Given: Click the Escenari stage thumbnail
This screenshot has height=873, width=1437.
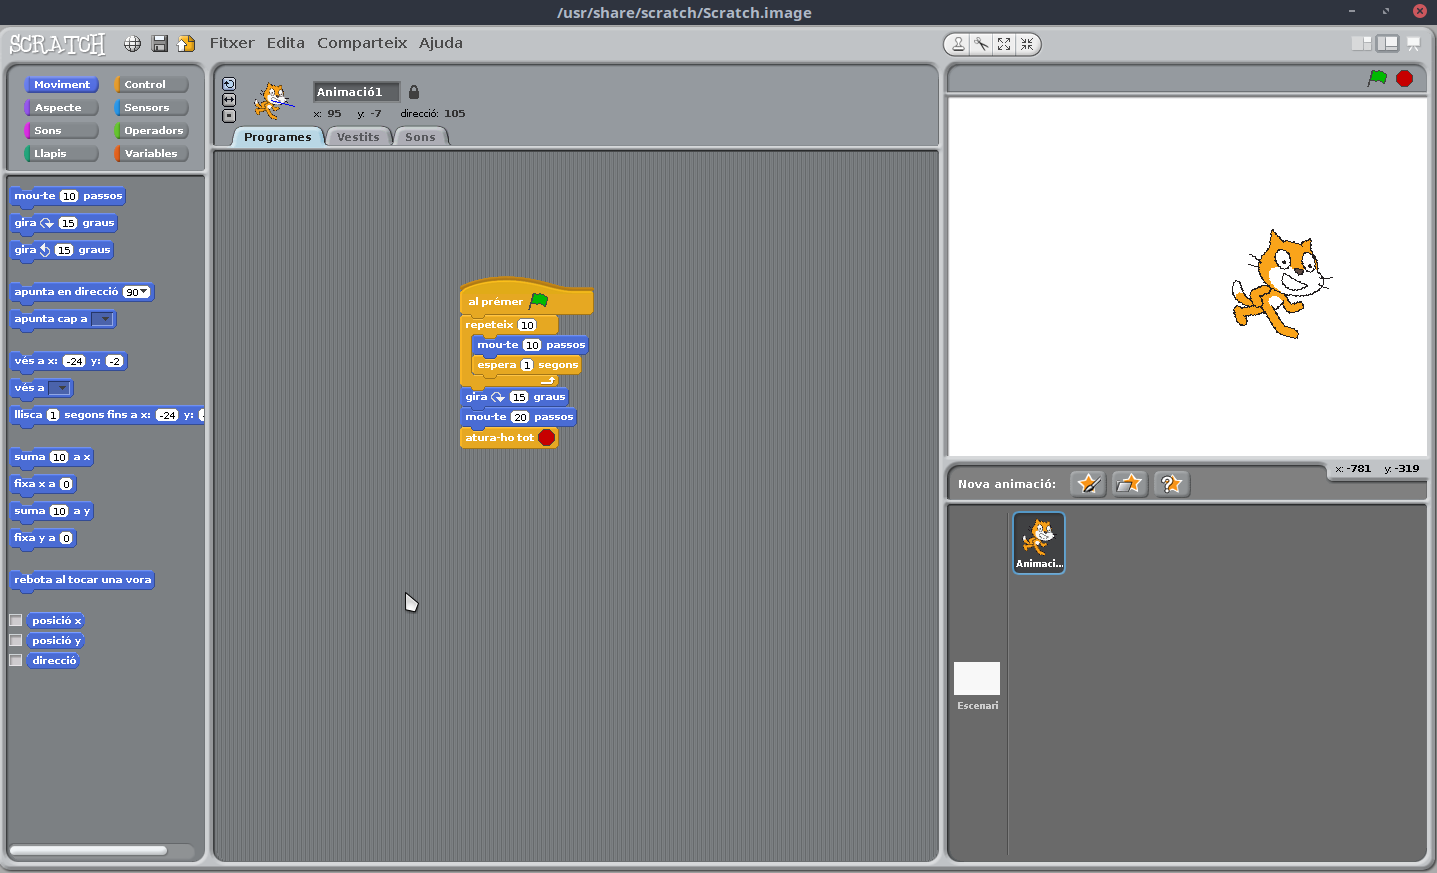Looking at the screenshot, I should click(977, 679).
